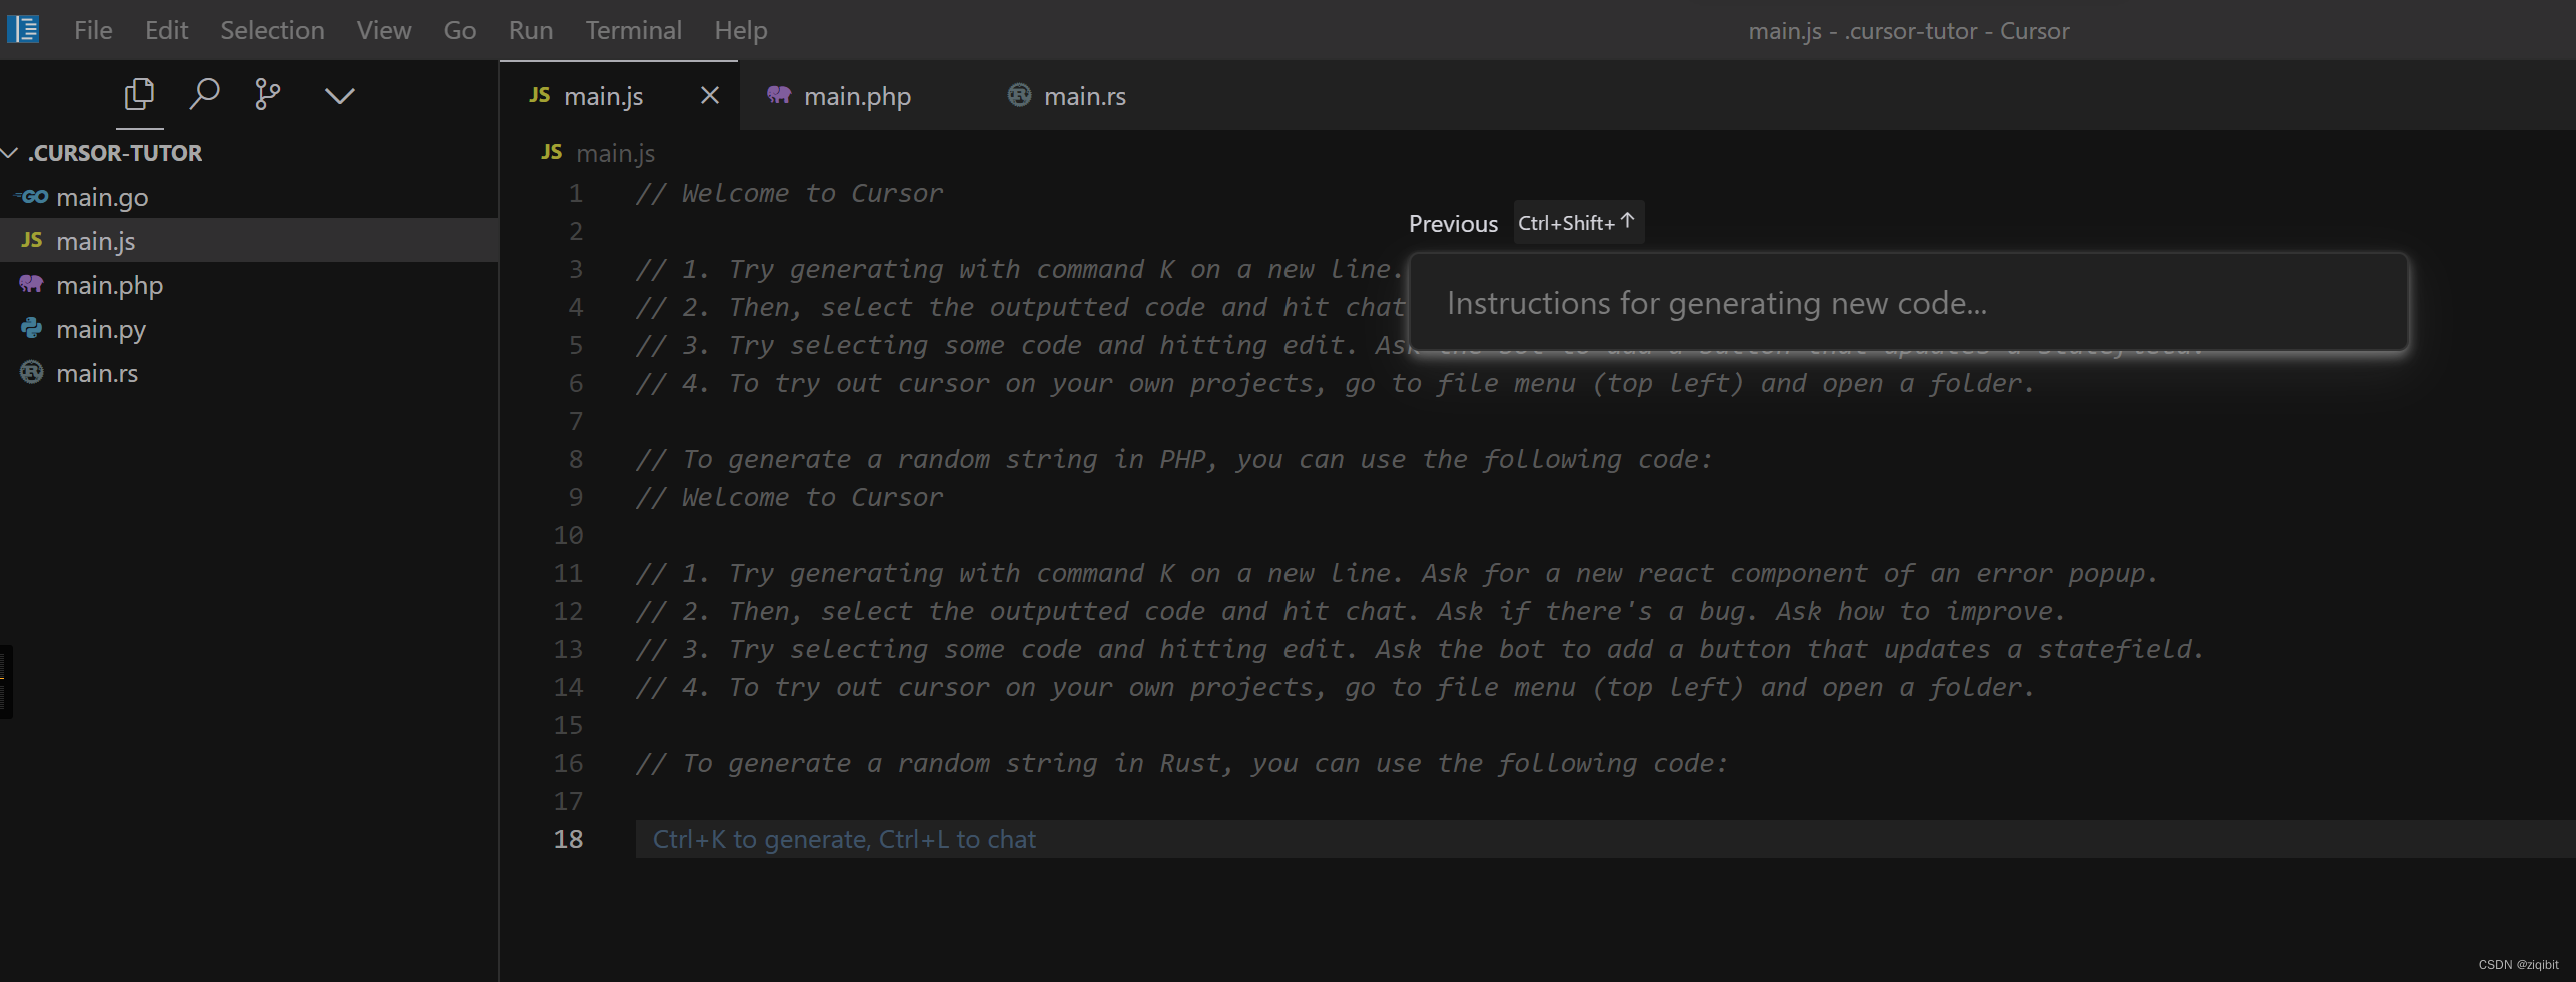
Task: Open the Selection menu
Action: point(272,30)
